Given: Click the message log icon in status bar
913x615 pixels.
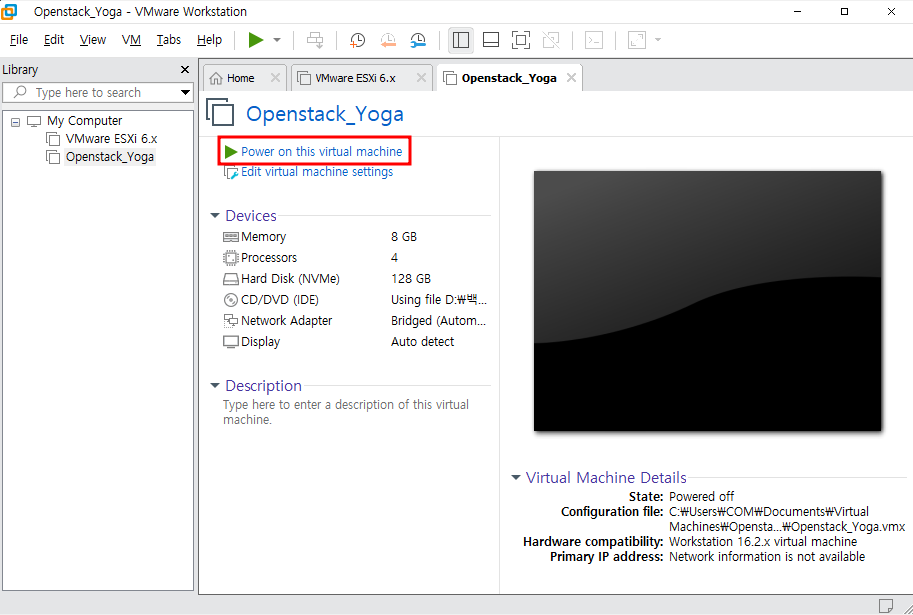Looking at the screenshot, I should 886,605.
